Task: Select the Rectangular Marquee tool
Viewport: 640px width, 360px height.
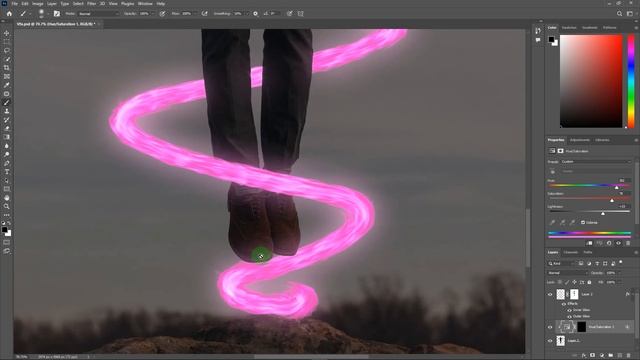Action: click(x=7, y=42)
